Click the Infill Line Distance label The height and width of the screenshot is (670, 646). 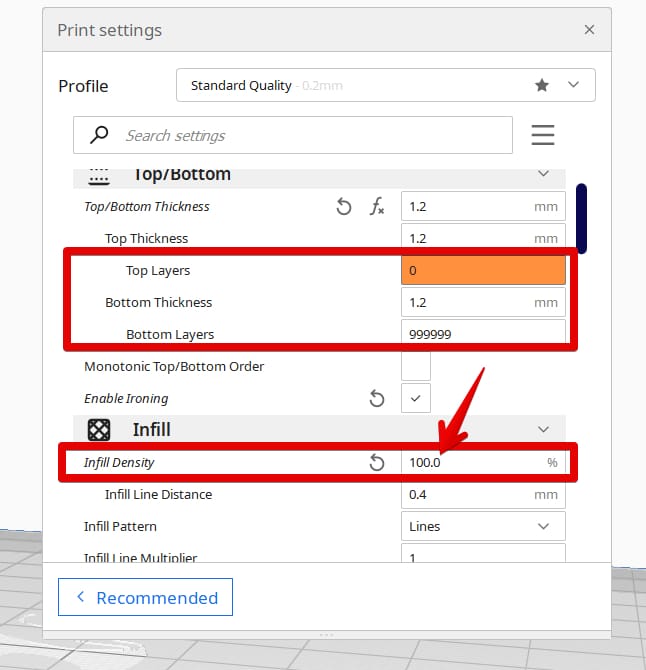(159, 494)
